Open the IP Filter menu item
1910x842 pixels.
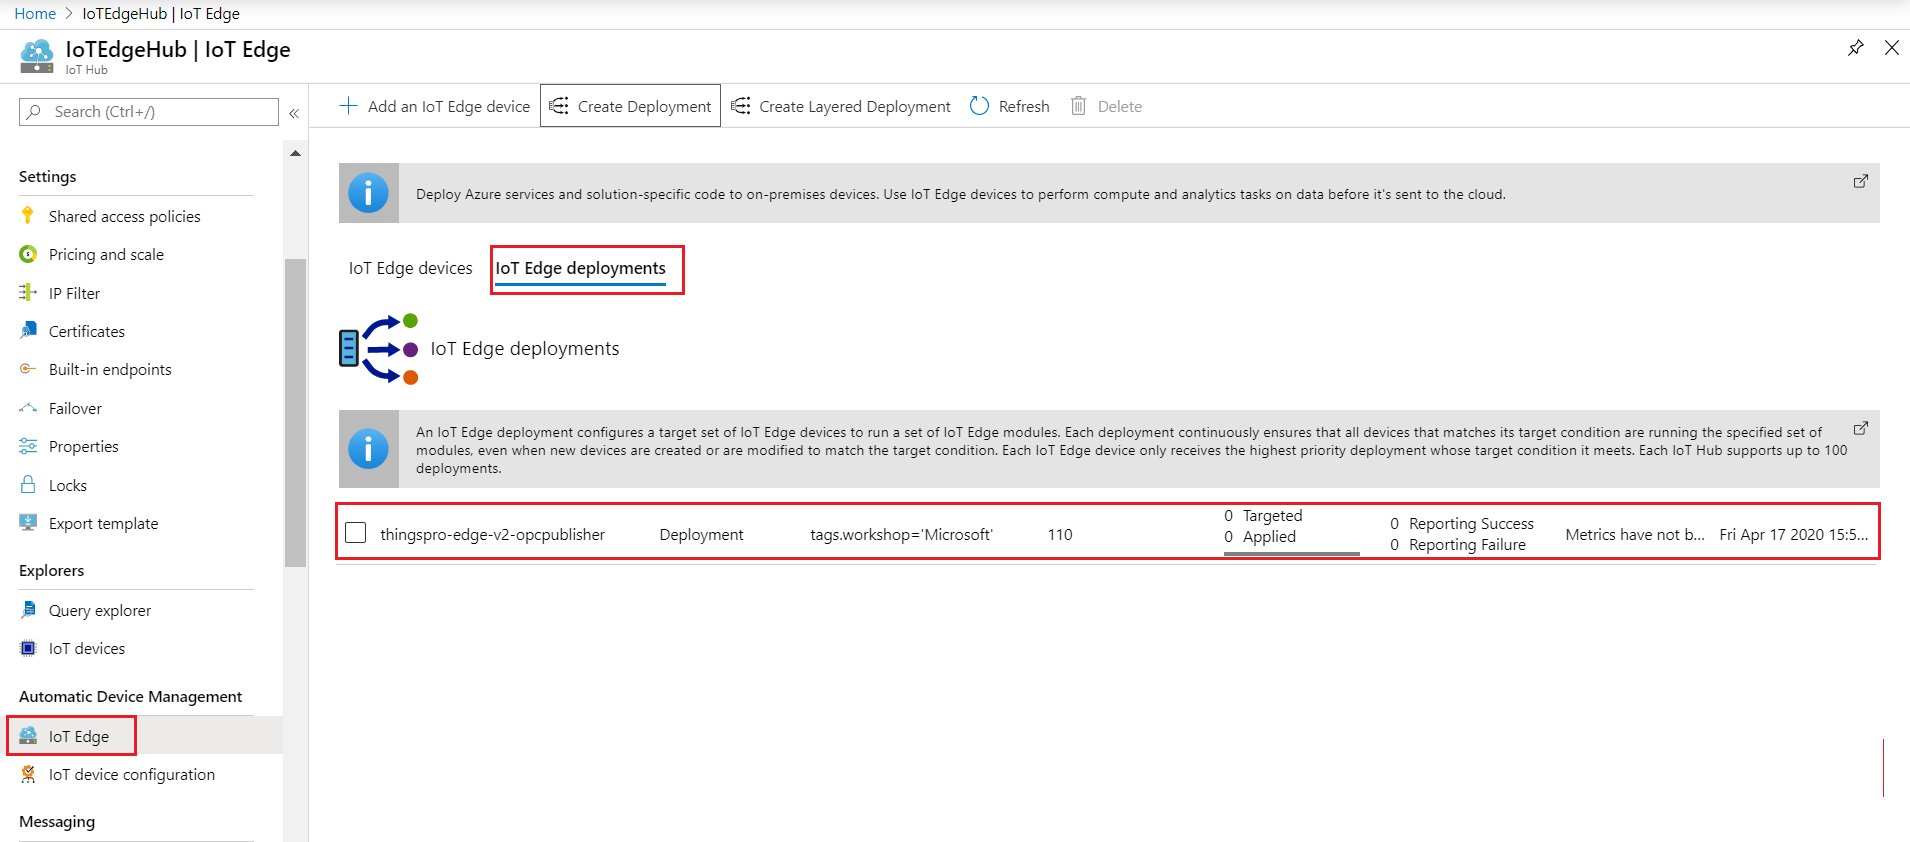click(x=74, y=293)
